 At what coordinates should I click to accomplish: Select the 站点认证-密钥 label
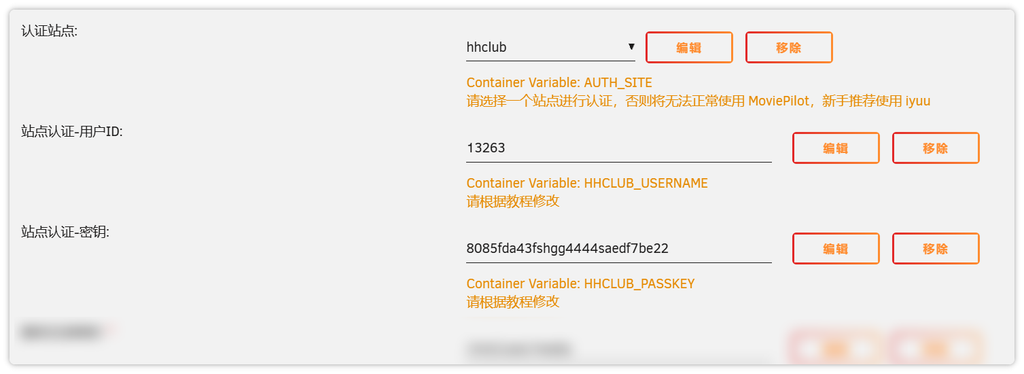tap(65, 232)
